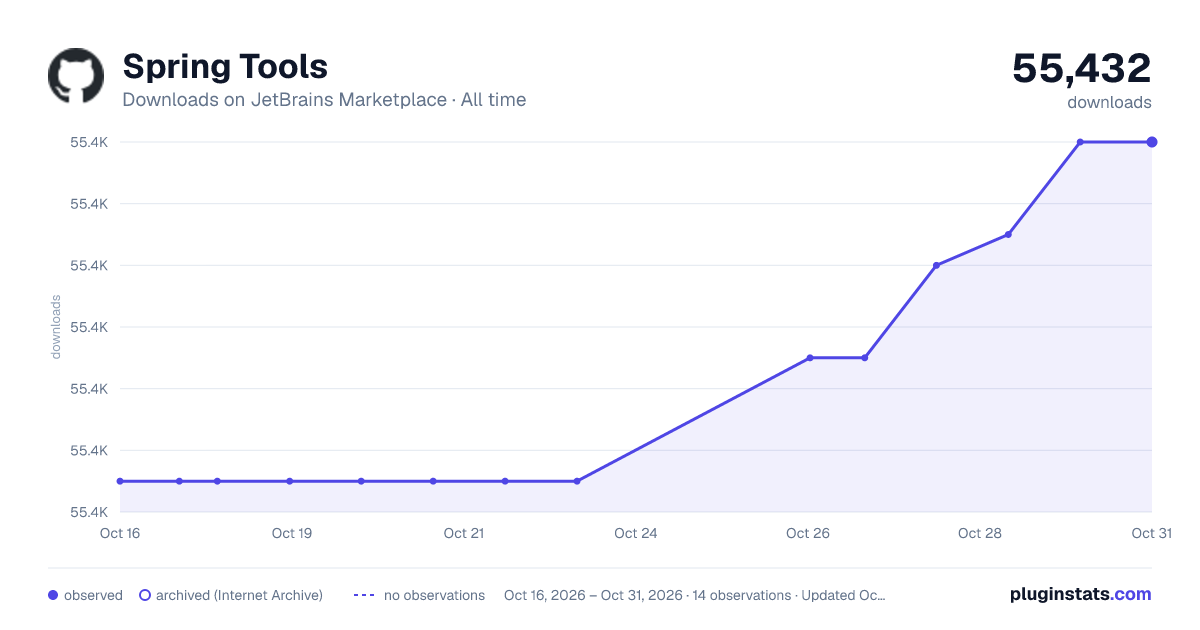Click the Oct 28 x-axis label
Image resolution: width=1200 pixels, height=630 pixels.
[x=980, y=533]
